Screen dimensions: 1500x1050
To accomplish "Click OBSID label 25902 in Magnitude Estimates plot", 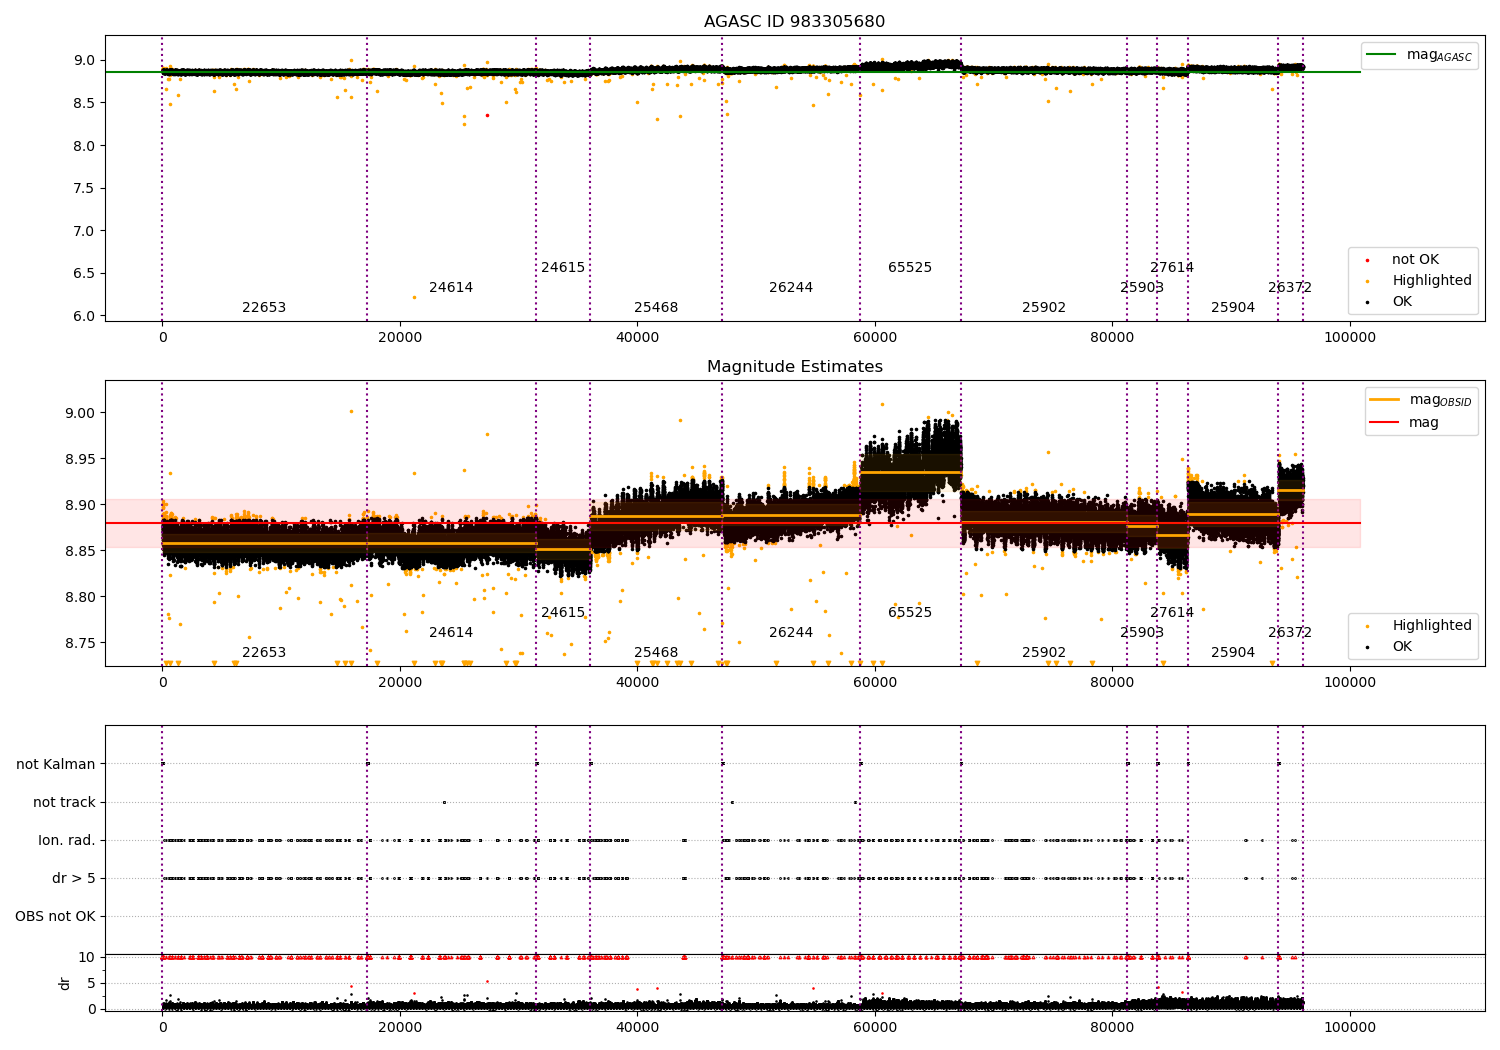I will click(1044, 653).
